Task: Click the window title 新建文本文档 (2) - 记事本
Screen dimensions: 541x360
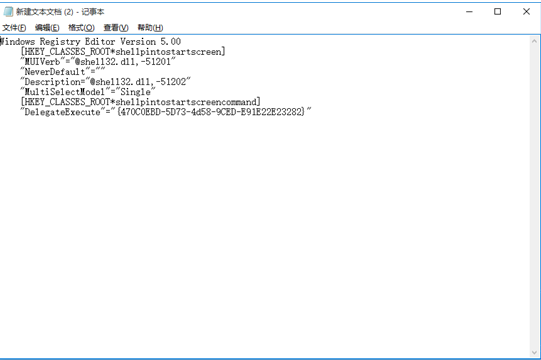Action: [x=60, y=12]
